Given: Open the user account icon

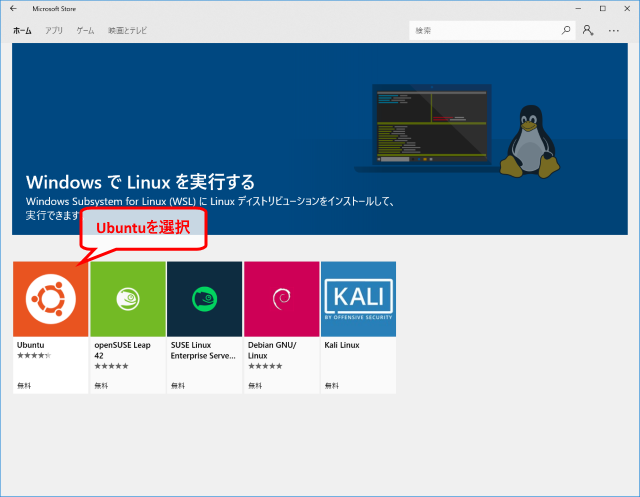Looking at the screenshot, I should click(x=588, y=30).
